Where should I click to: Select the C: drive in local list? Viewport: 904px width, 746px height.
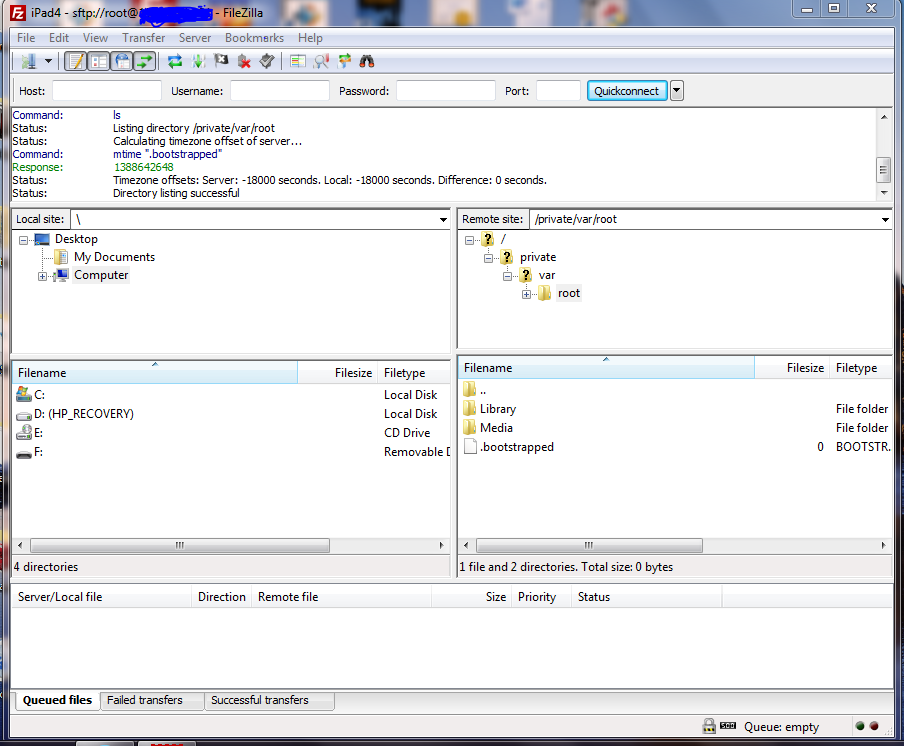coord(39,394)
